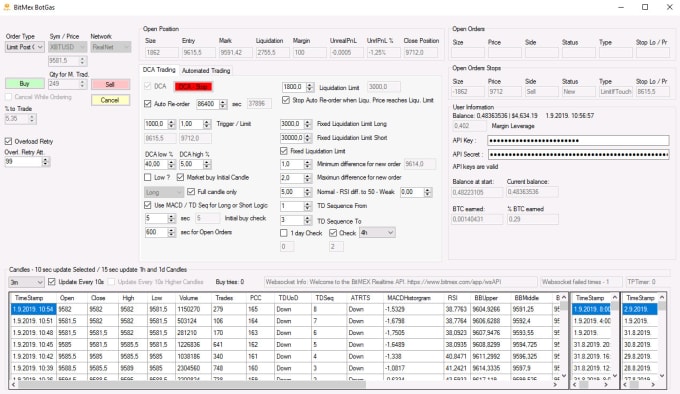Switch to the DCA Trading tab

coord(159,70)
